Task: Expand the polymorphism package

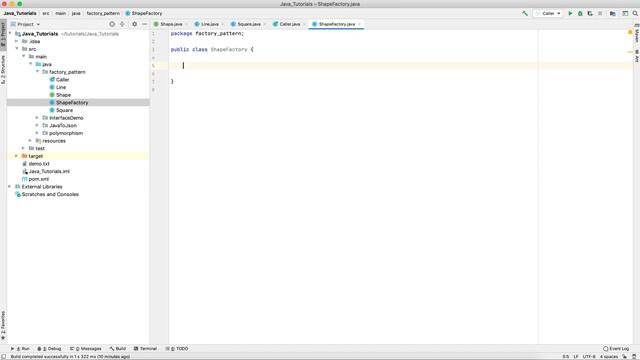Action: click(x=37, y=133)
